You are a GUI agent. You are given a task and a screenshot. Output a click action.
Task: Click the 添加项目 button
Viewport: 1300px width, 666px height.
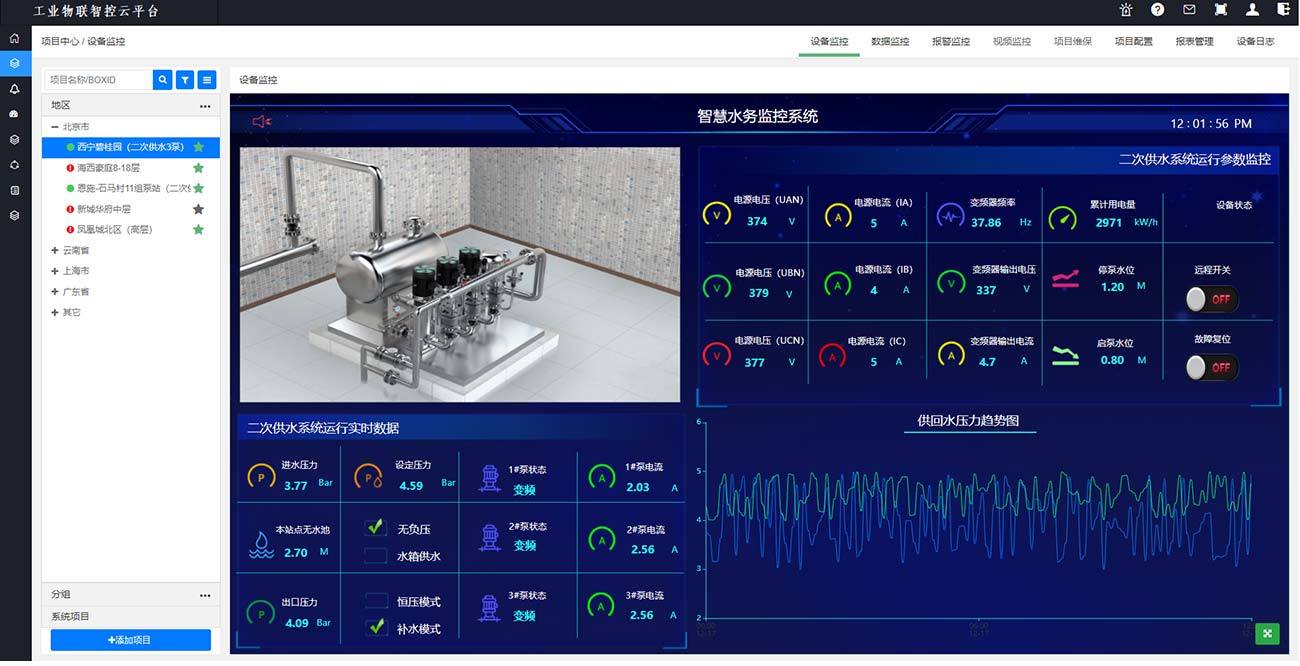click(131, 640)
